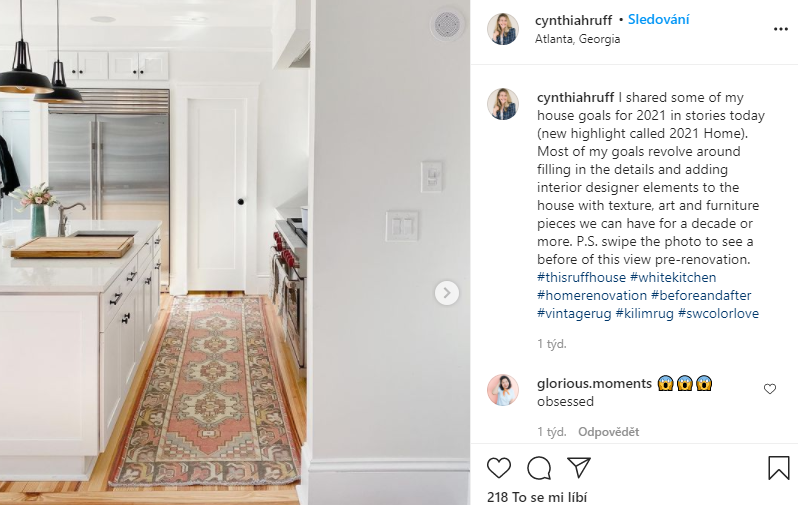Image resolution: width=798 pixels, height=505 pixels.
Task: Open comments via the speech bubble icon
Action: coord(539,468)
